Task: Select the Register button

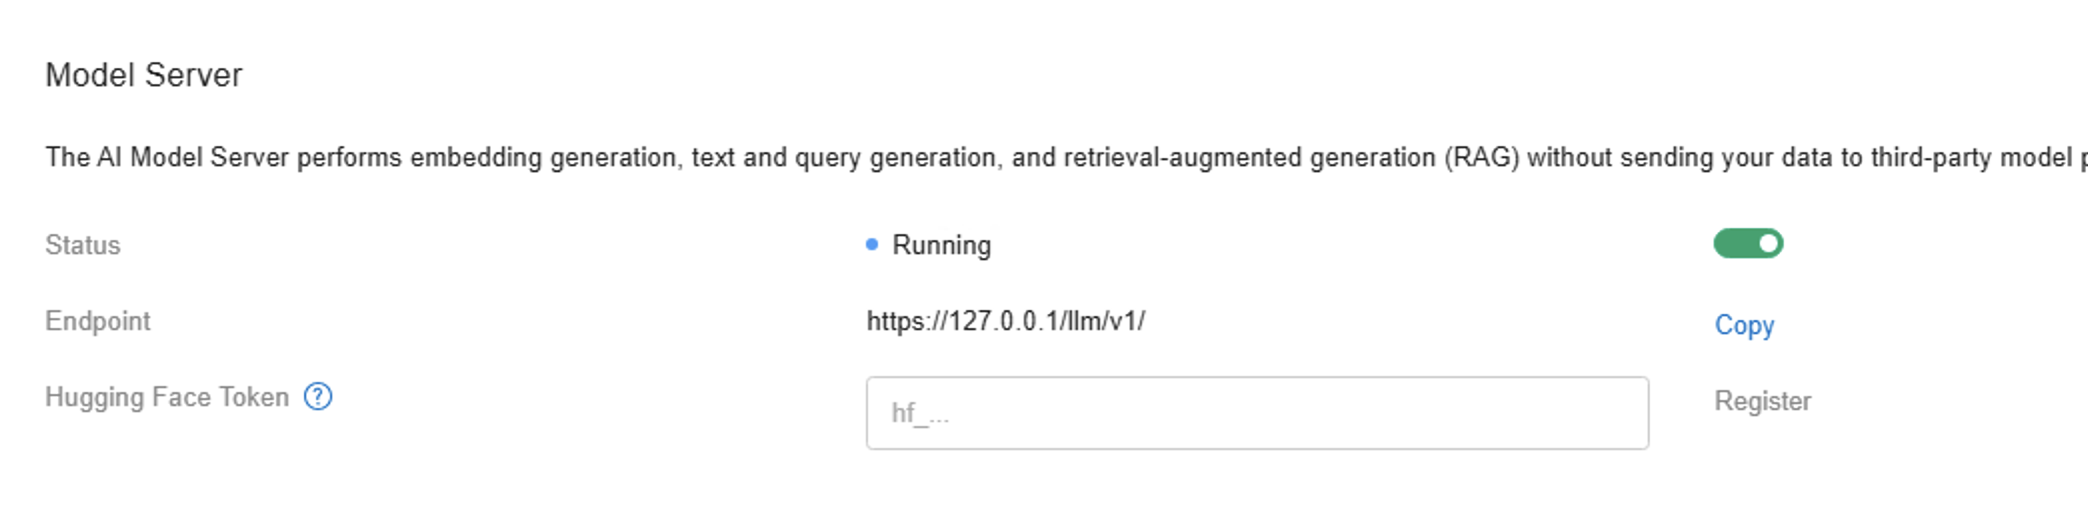Action: (1763, 401)
